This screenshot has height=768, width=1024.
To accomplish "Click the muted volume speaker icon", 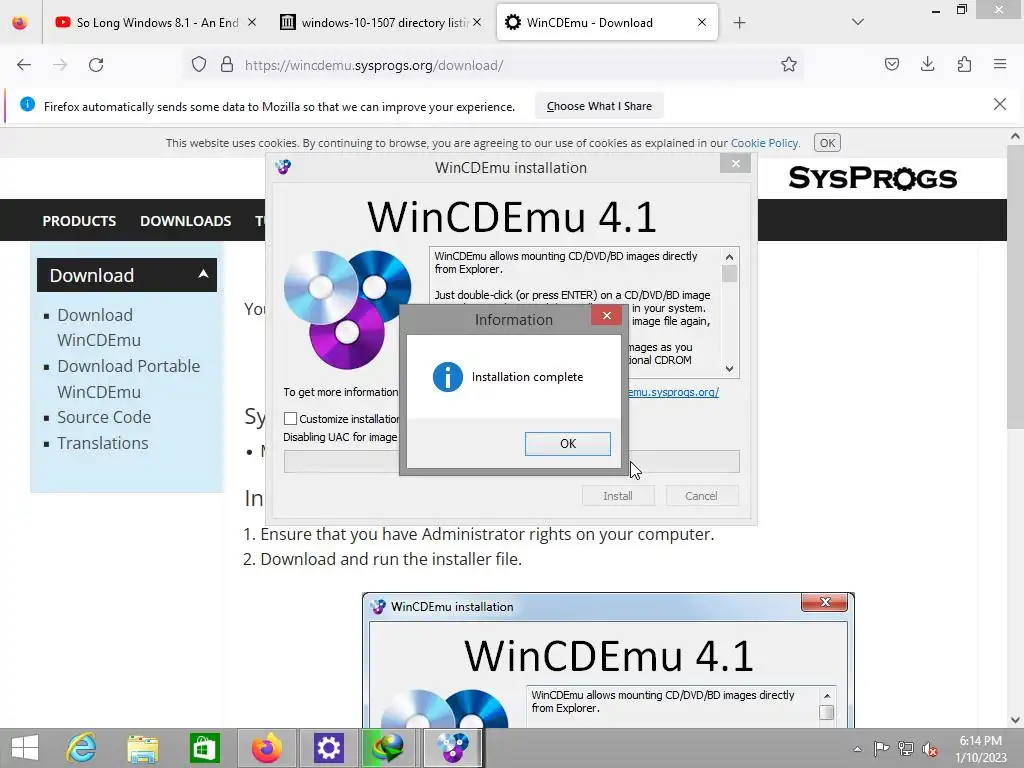I will click(930, 749).
